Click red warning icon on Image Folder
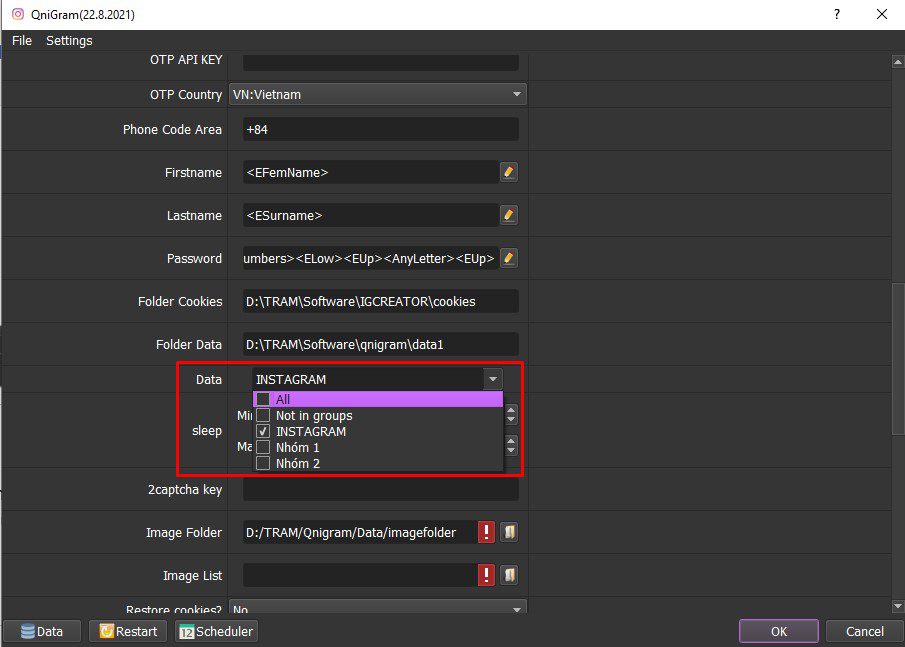905x647 pixels. (487, 532)
